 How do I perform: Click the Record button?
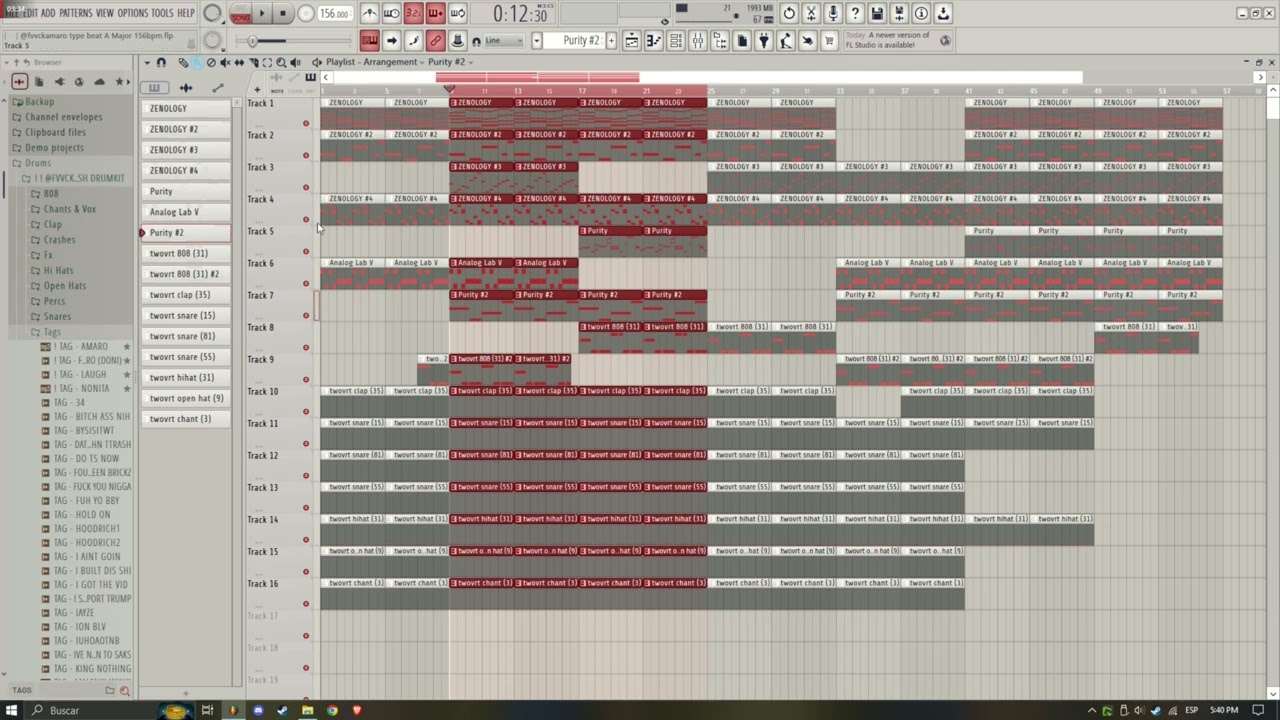click(306, 14)
